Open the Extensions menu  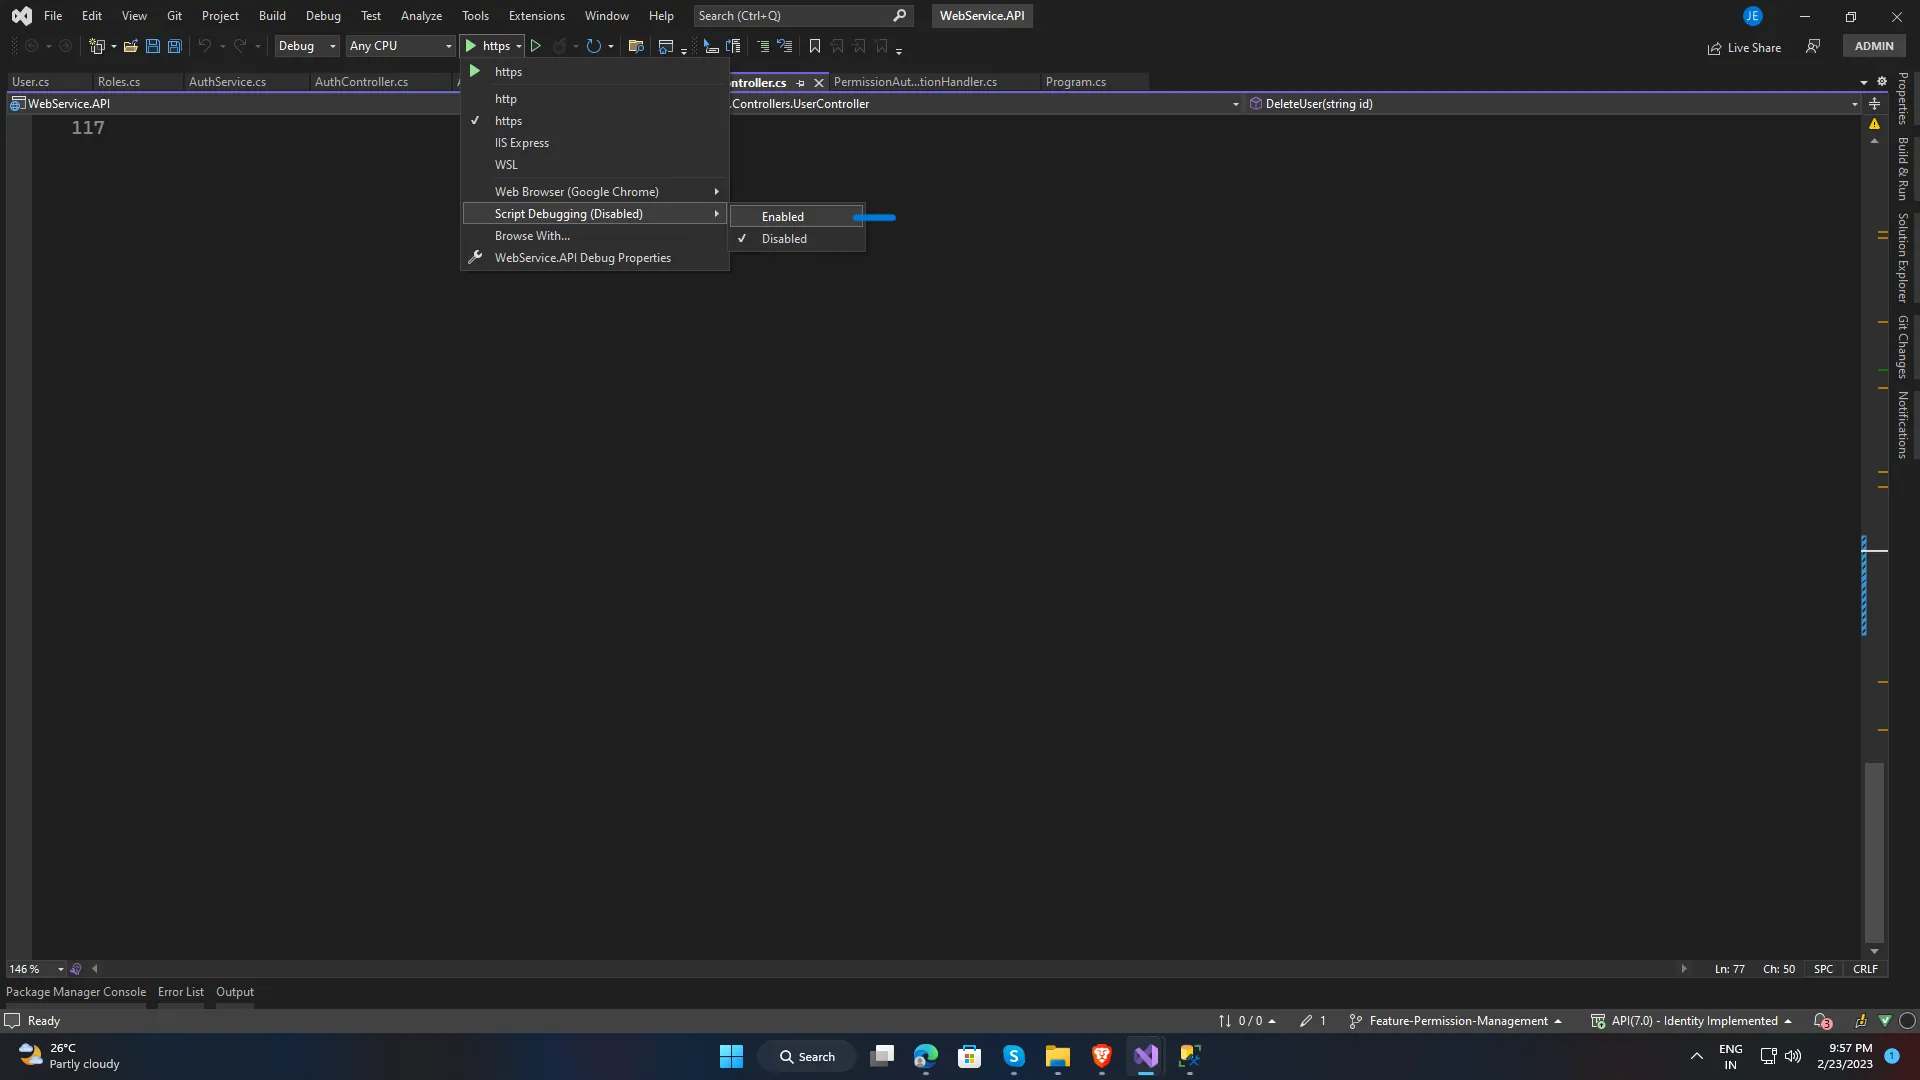tap(536, 16)
